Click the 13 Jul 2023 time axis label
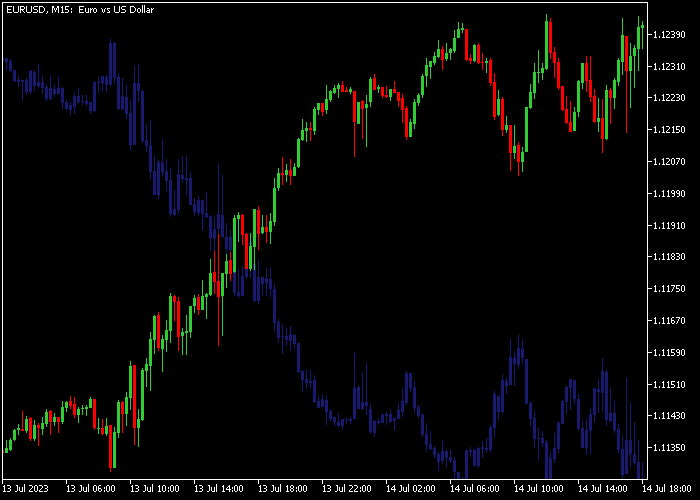The image size is (700, 500). pos(25,488)
